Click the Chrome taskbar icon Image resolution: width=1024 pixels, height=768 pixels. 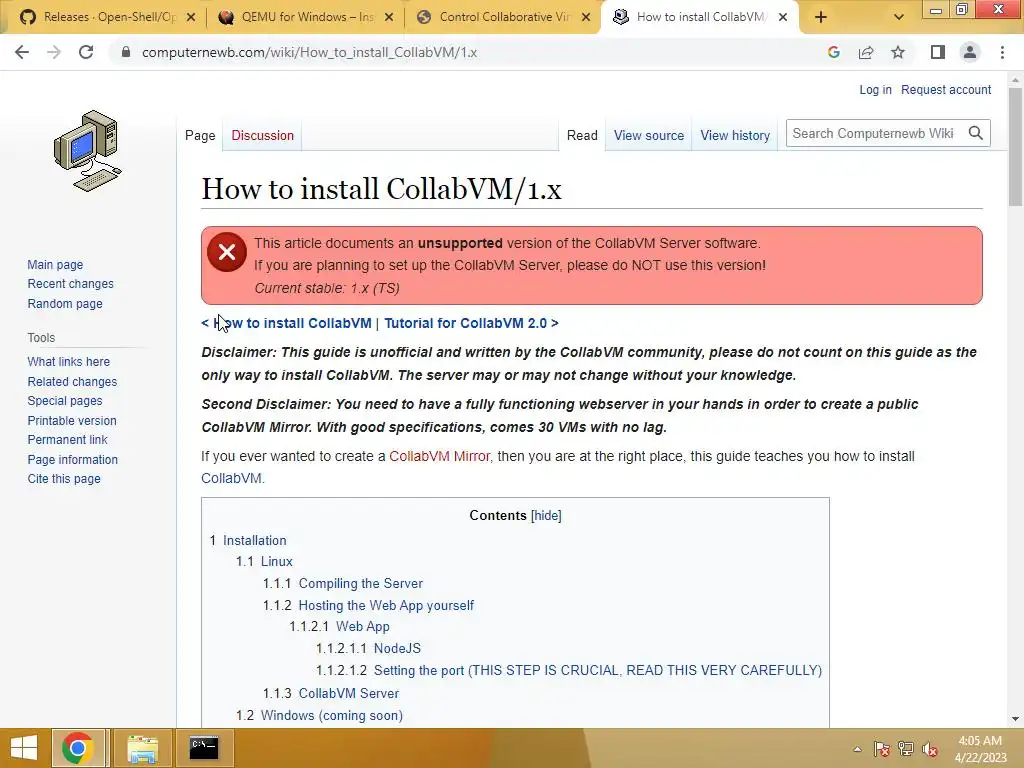(78, 748)
